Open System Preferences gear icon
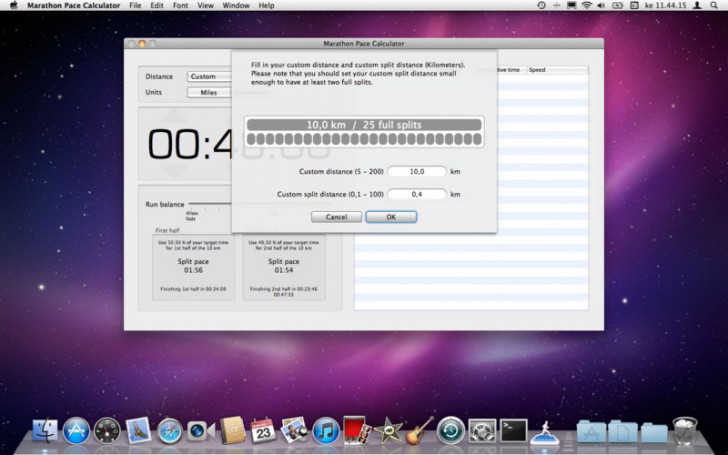The height and width of the screenshot is (455, 728). click(482, 431)
